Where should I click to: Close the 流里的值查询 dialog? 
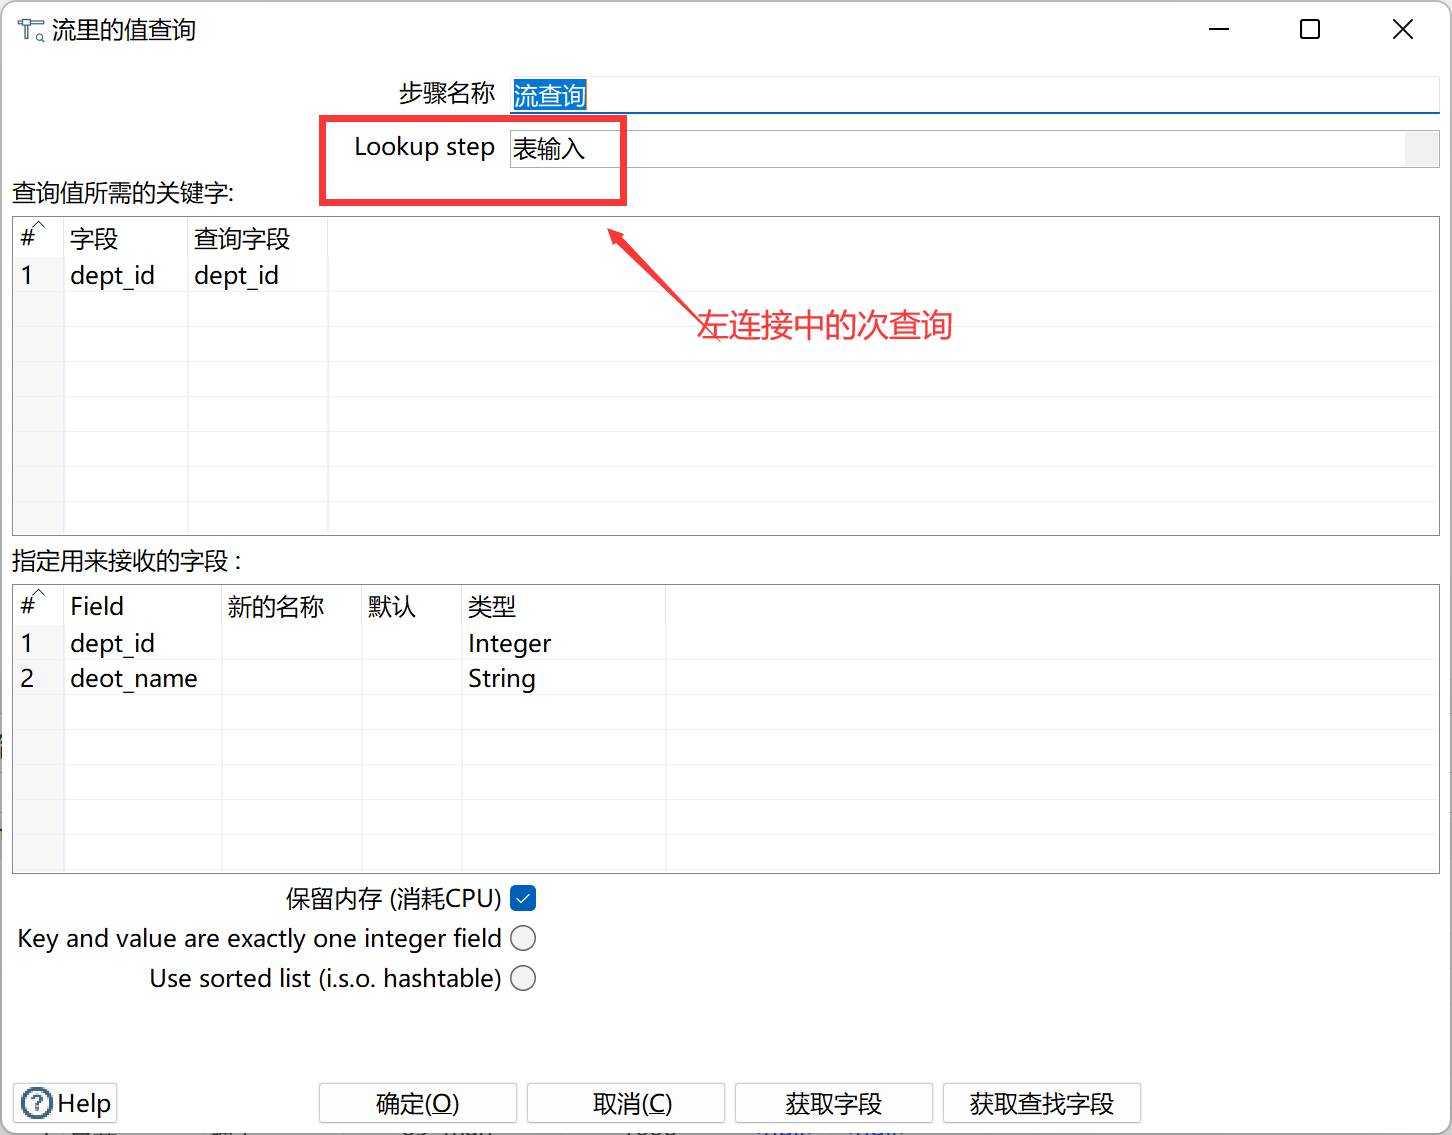[1403, 30]
